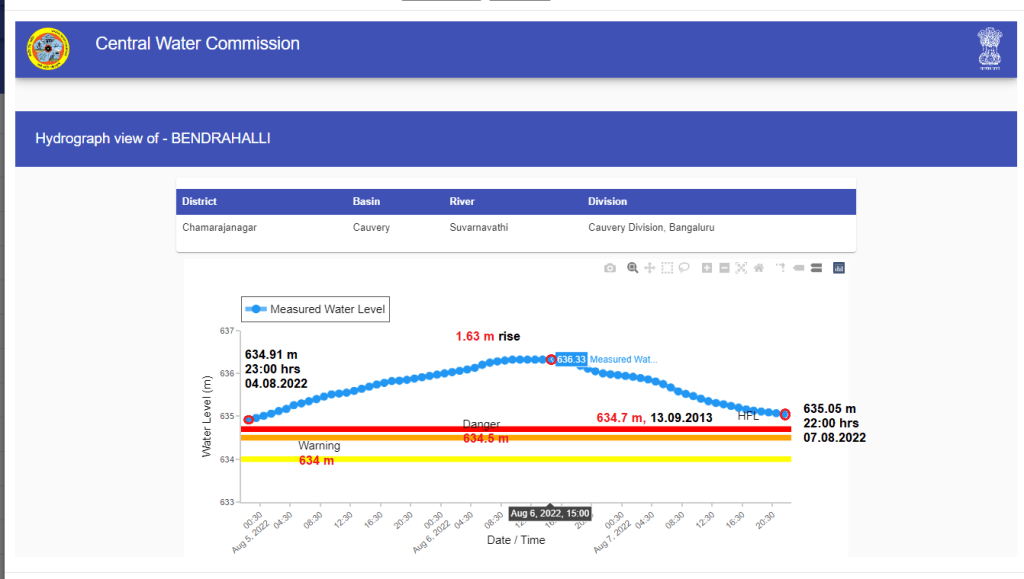This screenshot has width=1024, height=579.
Task: Activate the Box Select tool
Action: (x=667, y=268)
